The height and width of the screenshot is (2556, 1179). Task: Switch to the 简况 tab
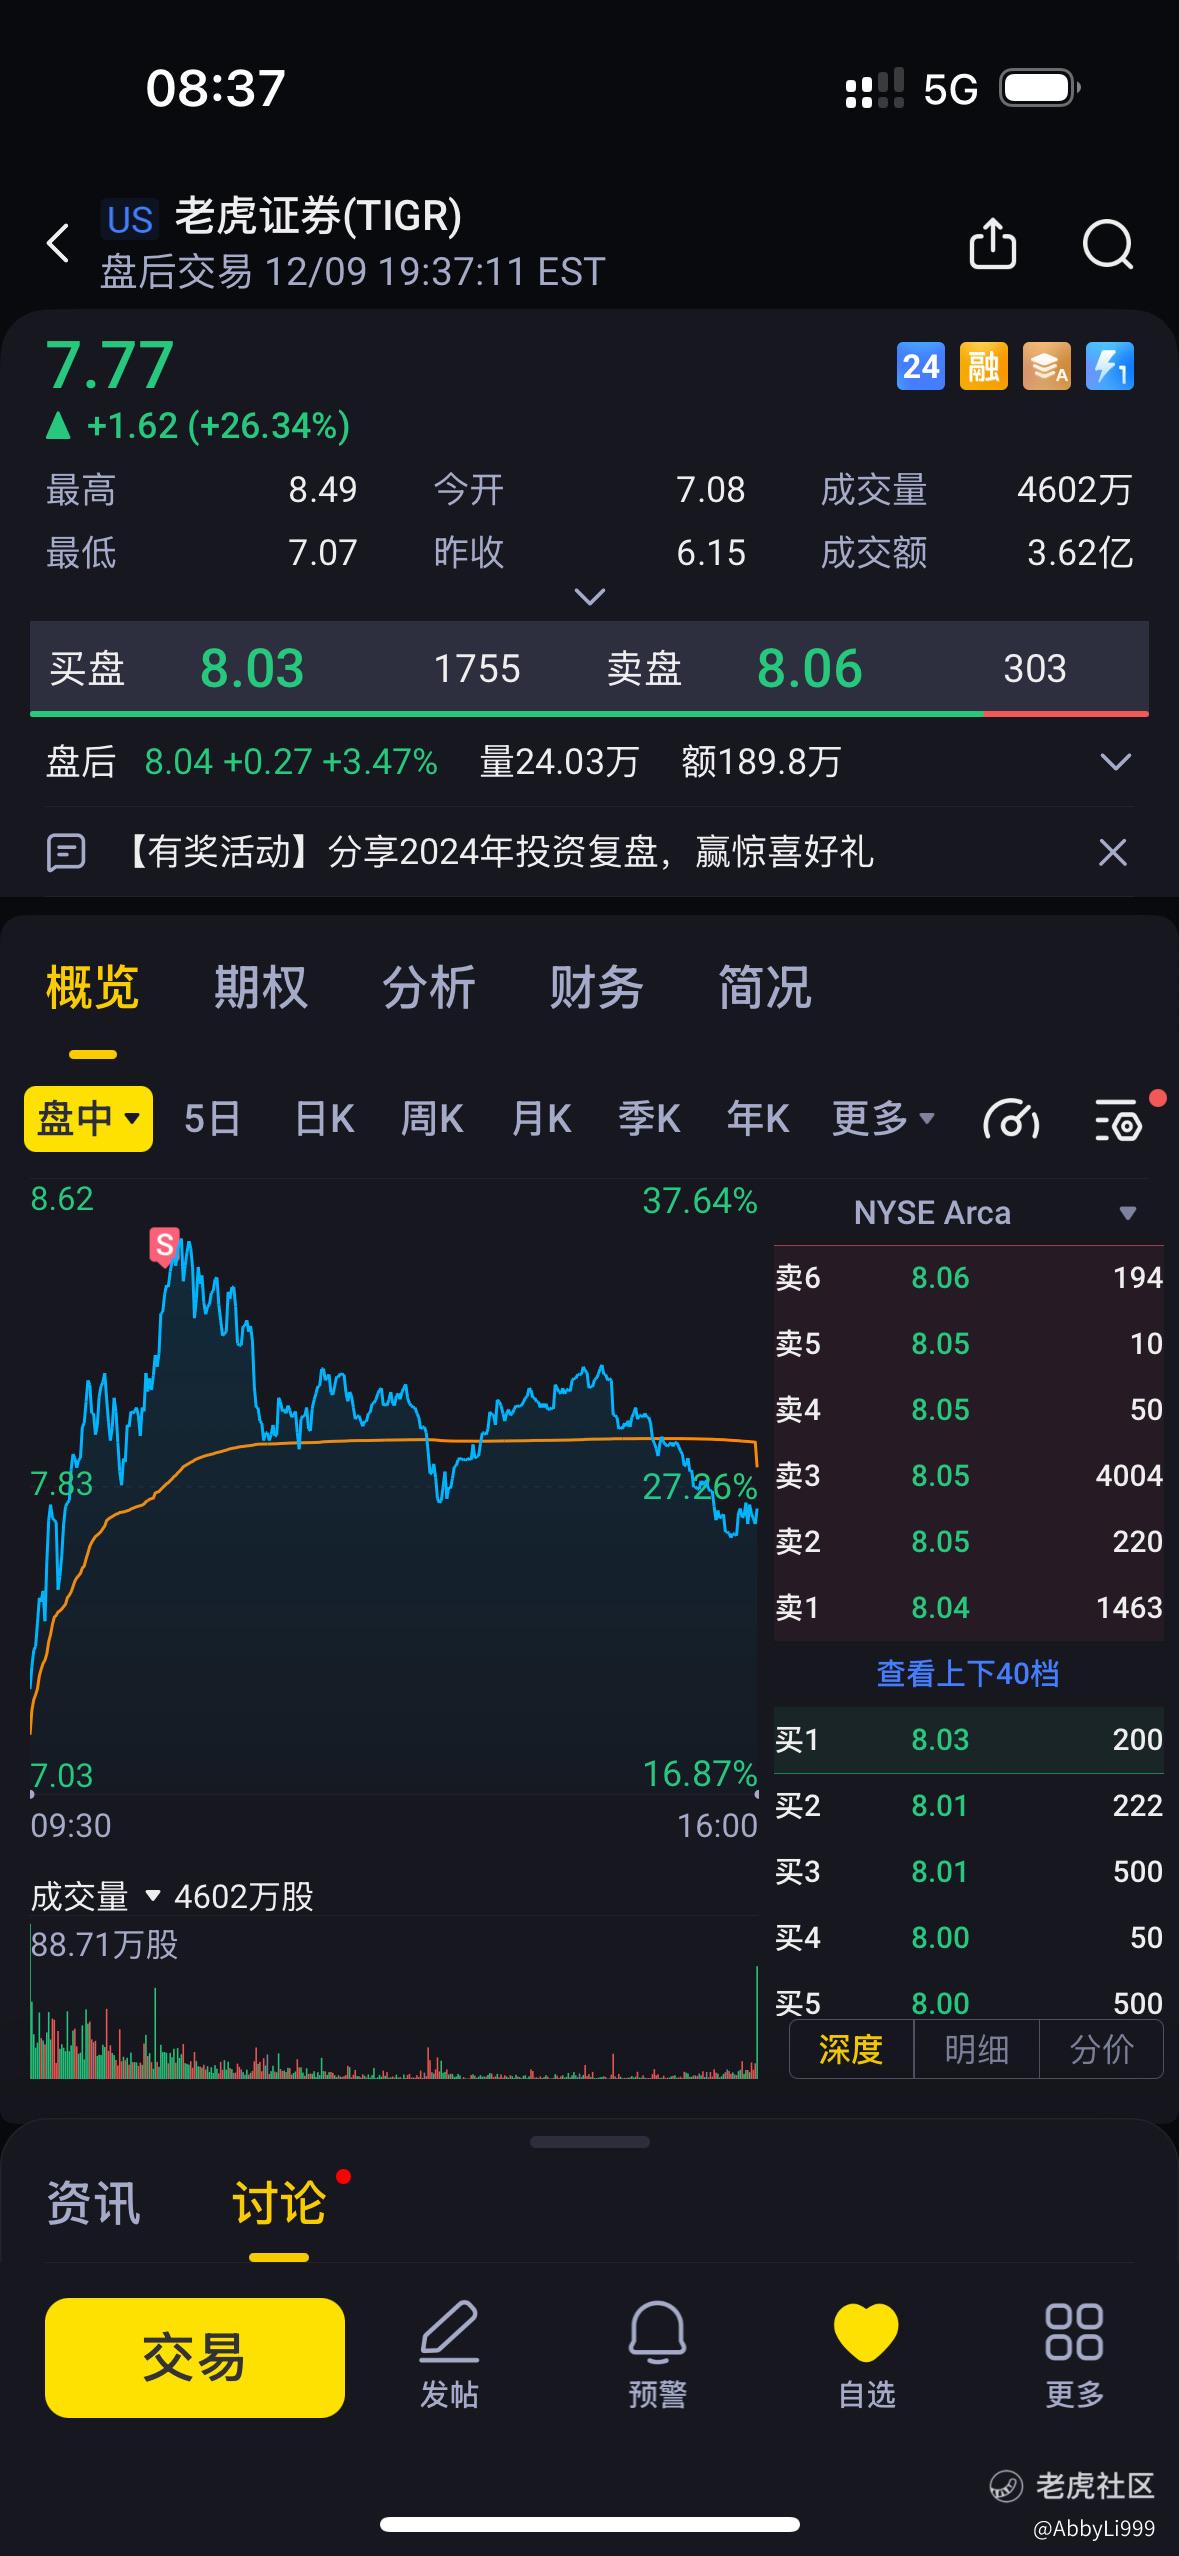[x=764, y=988]
